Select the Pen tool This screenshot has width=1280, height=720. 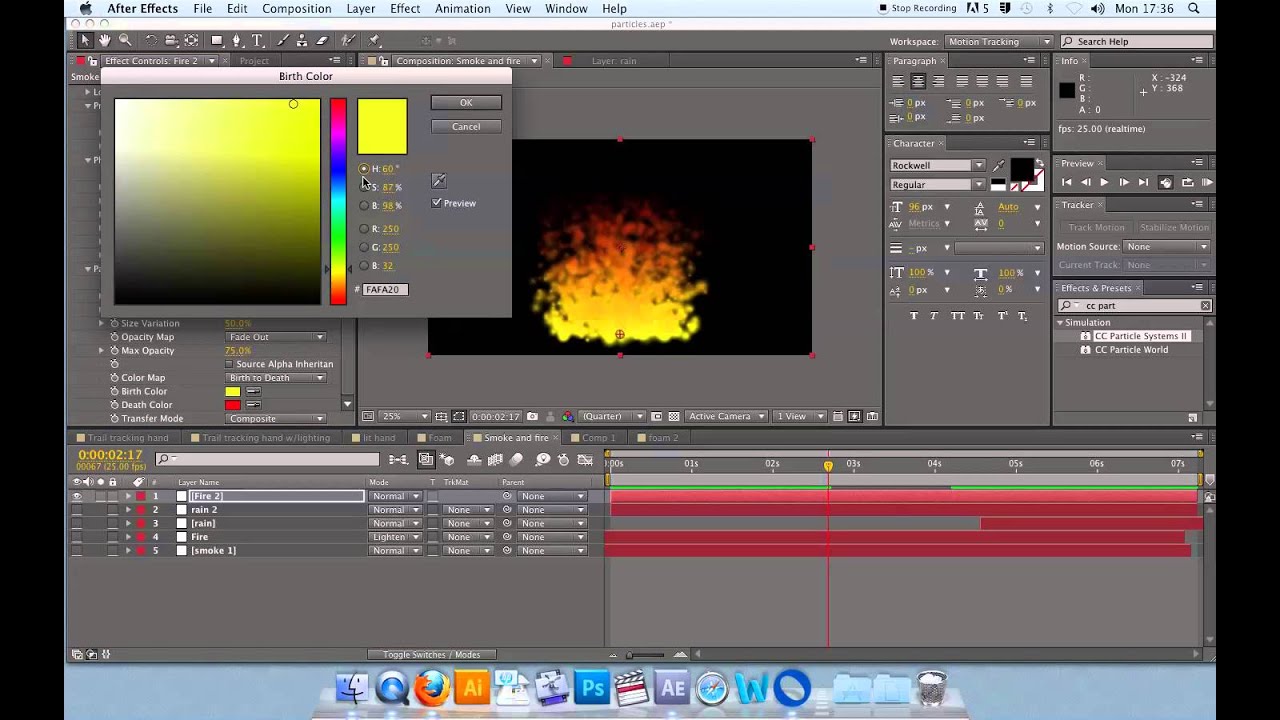[x=237, y=41]
